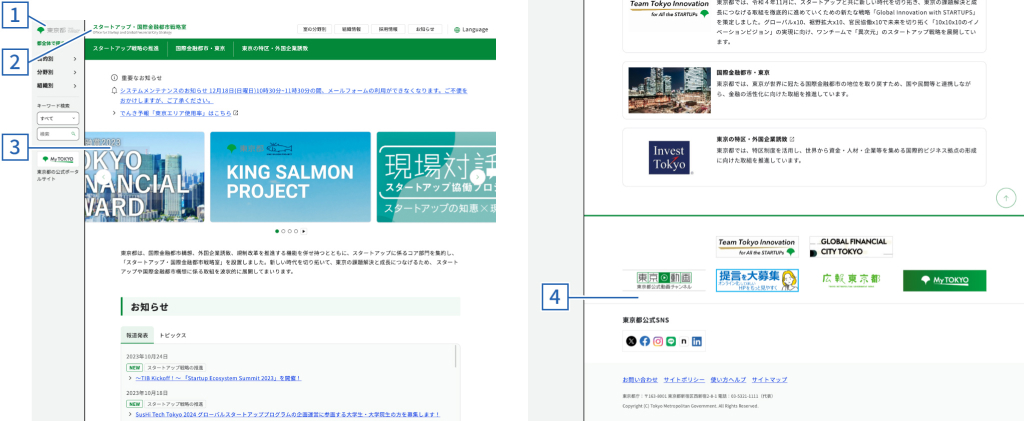1024x421 pixels.
Task: Open the システムメンテナンスのお知らせ notice link
Action: (x=293, y=95)
